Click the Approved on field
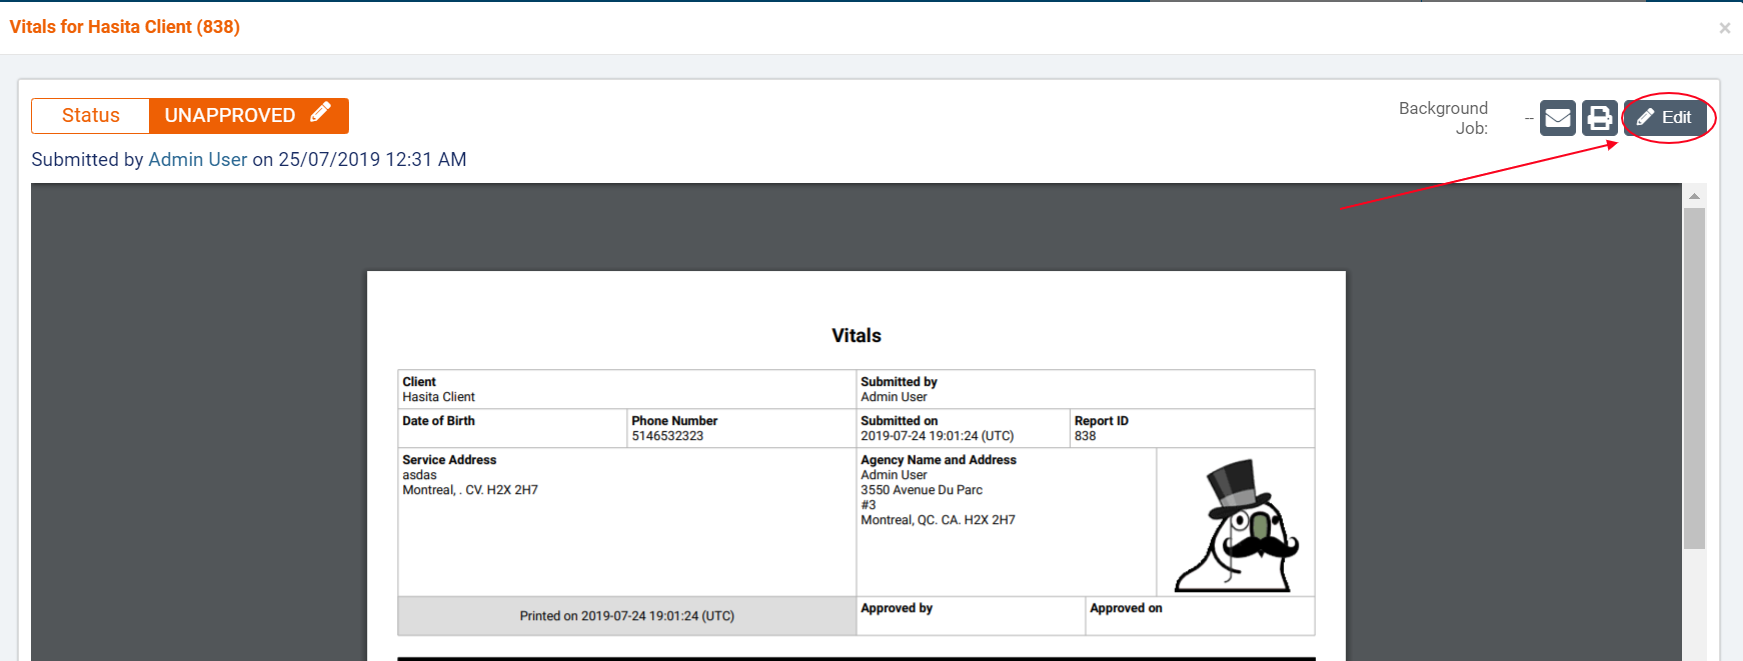This screenshot has height=661, width=1743. [1199, 616]
